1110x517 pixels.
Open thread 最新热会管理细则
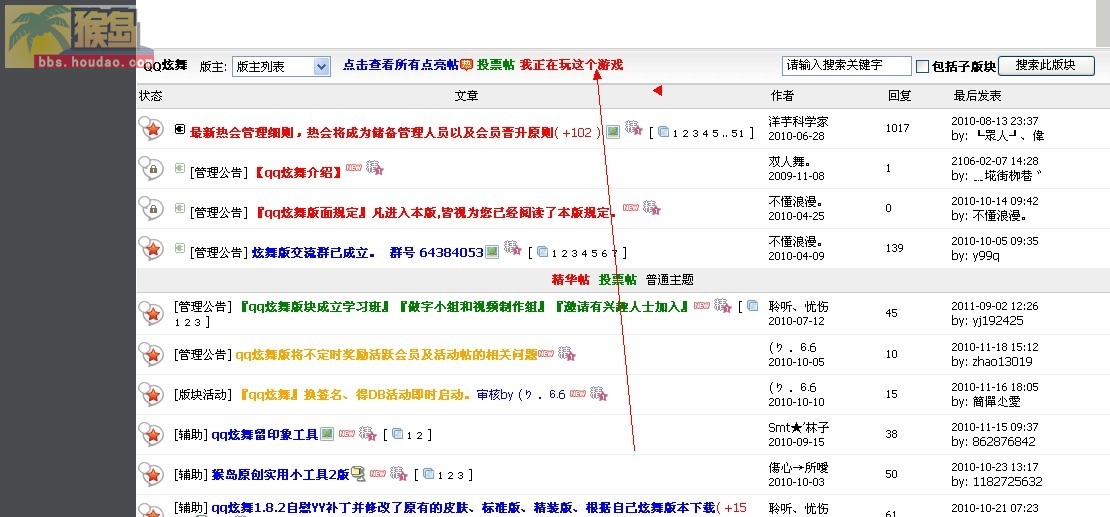pos(371,132)
